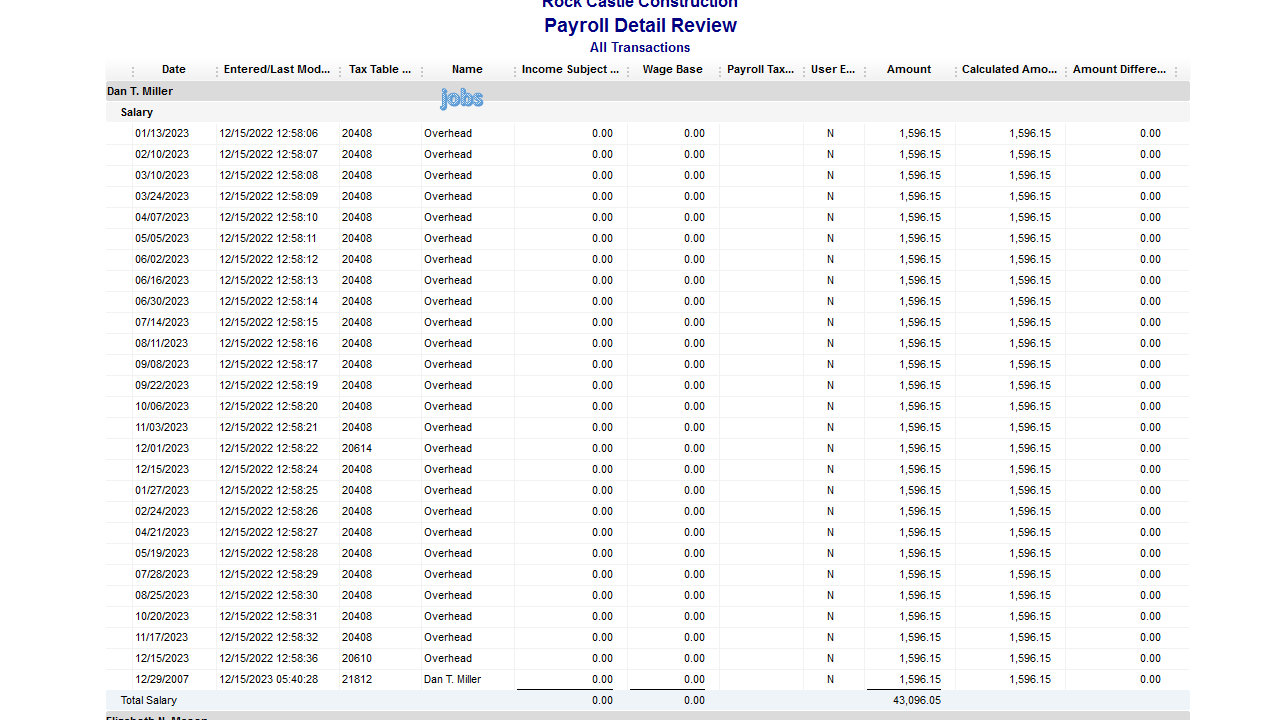Click the Salary subgroup row
Viewport: 1280px width, 720px height.
137,113
